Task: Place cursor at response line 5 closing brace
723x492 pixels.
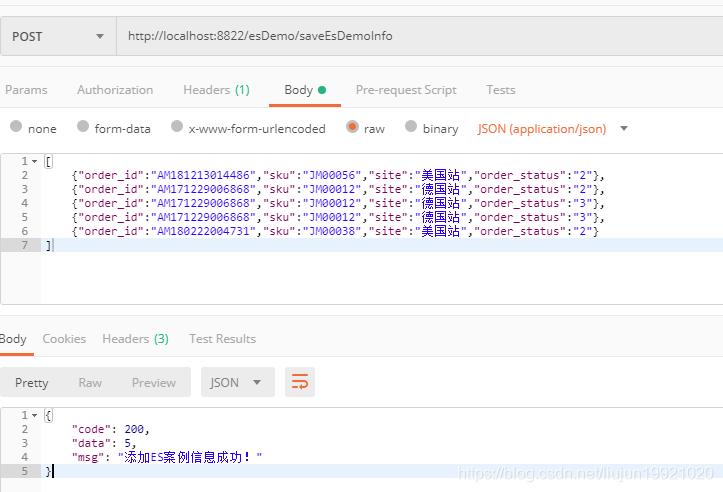Action: pyautogui.click(x=48, y=471)
